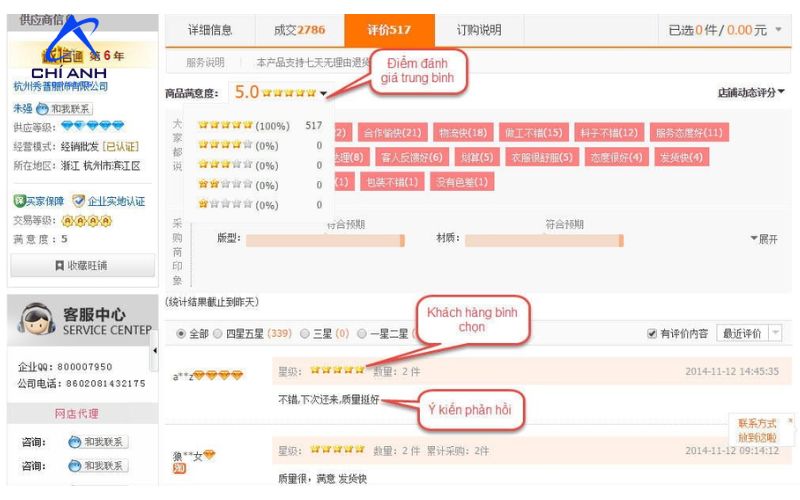This screenshot has width=800, height=500.
Task: Switch to the 详细信息 tab
Action: click(x=210, y=30)
